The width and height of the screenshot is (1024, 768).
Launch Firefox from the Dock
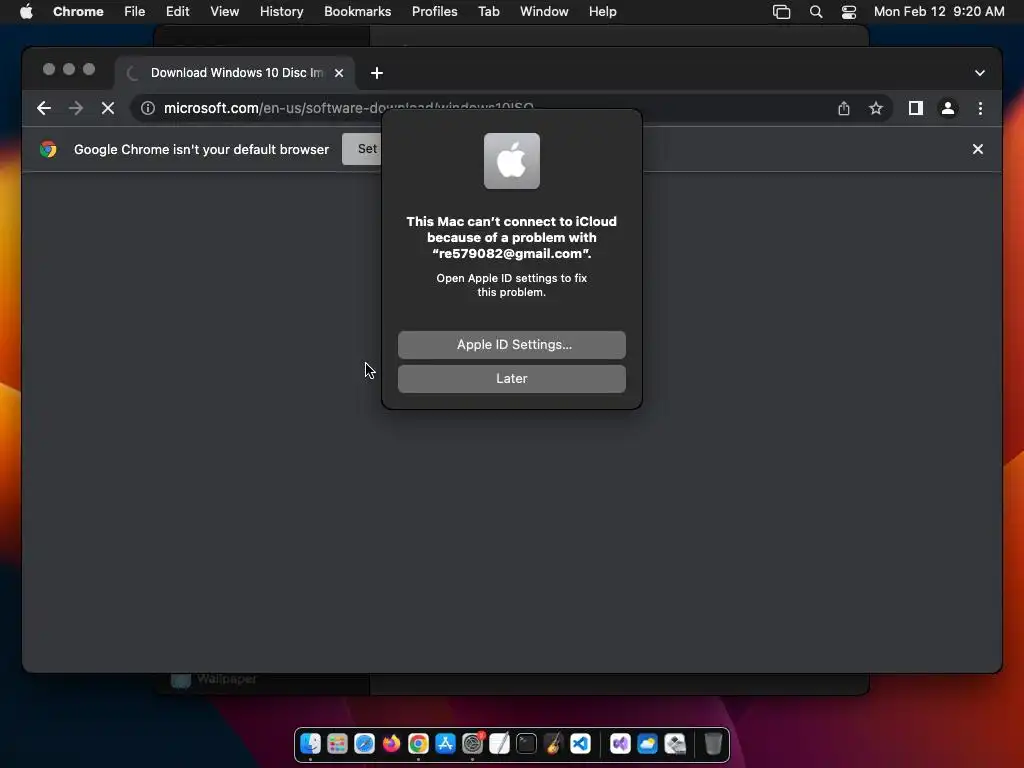pyautogui.click(x=391, y=744)
